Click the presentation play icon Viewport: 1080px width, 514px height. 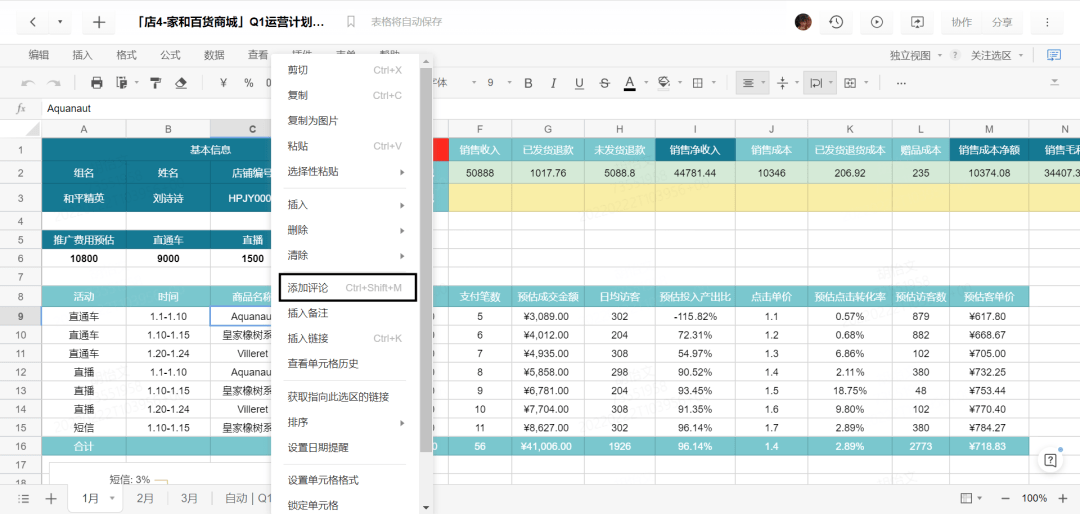point(877,22)
